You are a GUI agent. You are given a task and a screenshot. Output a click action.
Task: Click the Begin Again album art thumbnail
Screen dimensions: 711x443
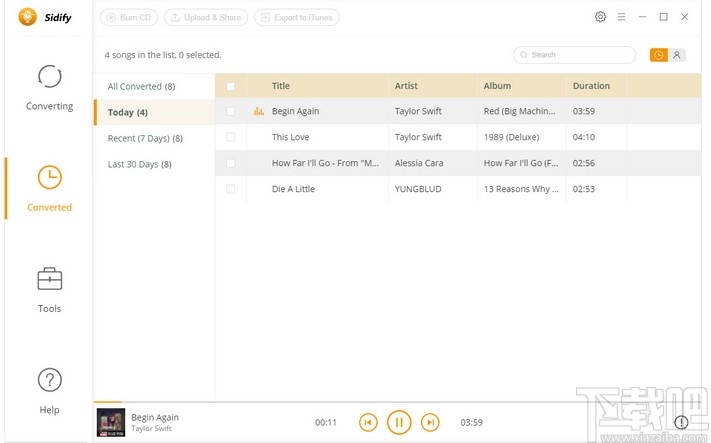(x=111, y=423)
